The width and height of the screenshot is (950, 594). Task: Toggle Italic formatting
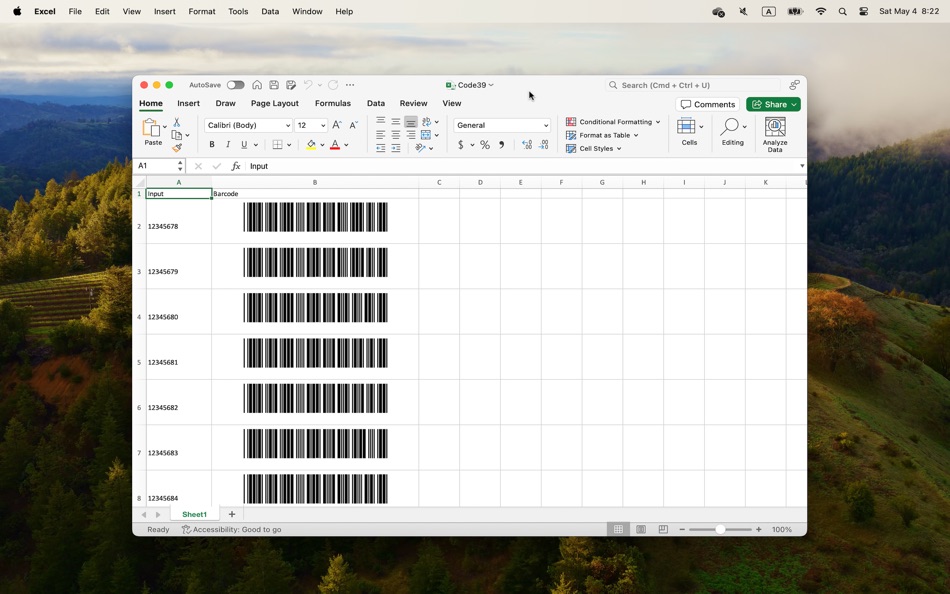coord(228,145)
